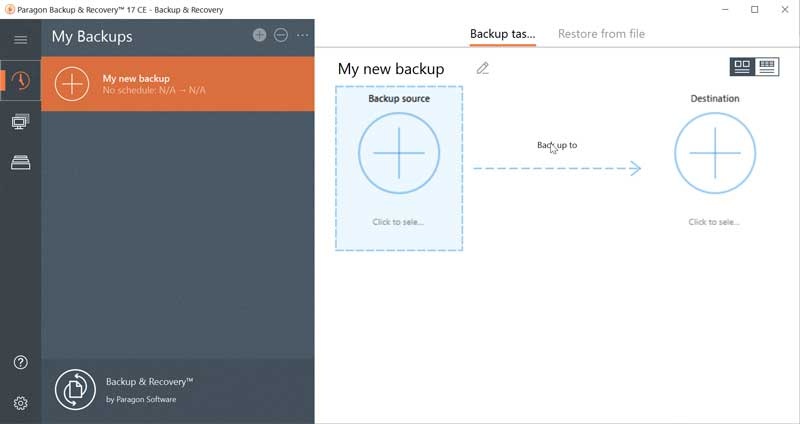Click the 'My new backup' title heading
This screenshot has width=800, height=424.
pyautogui.click(x=391, y=69)
